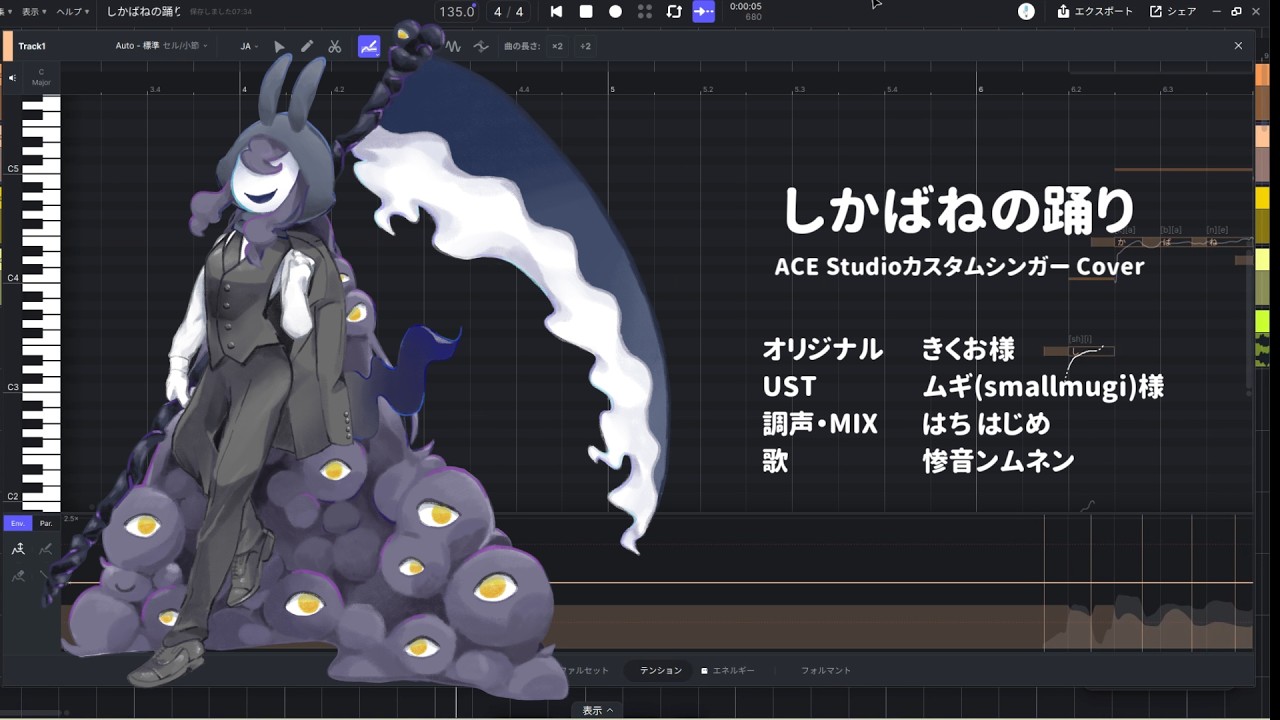Select the pitch curve edit tool
Screen dimensions: 1280x720
point(369,46)
